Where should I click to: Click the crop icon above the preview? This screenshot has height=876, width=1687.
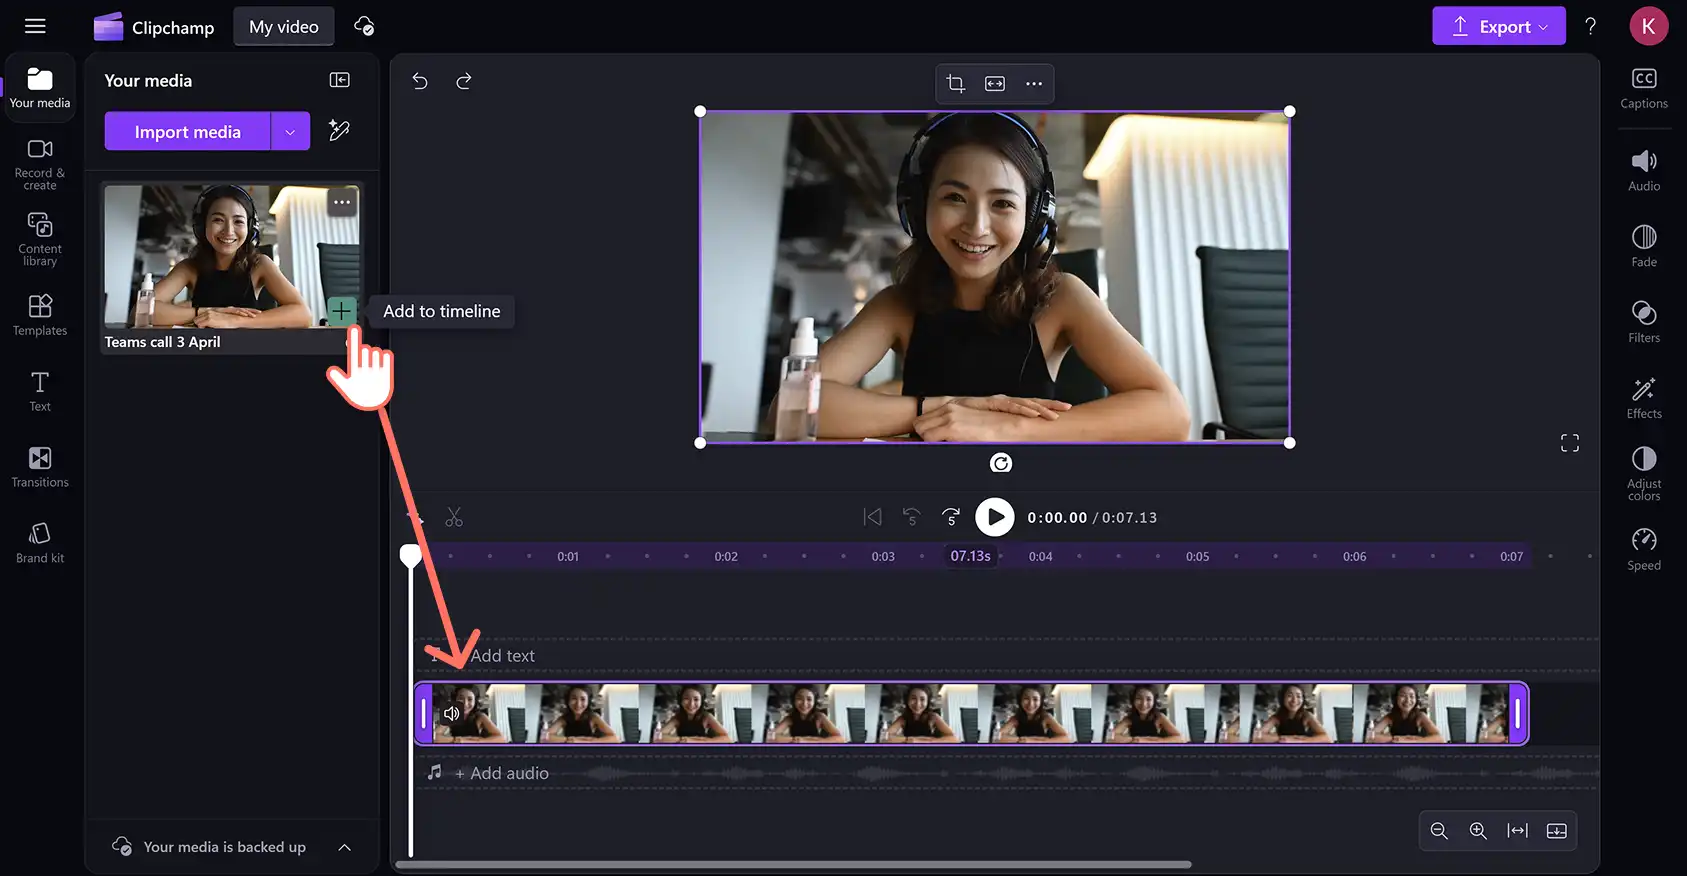tap(955, 84)
